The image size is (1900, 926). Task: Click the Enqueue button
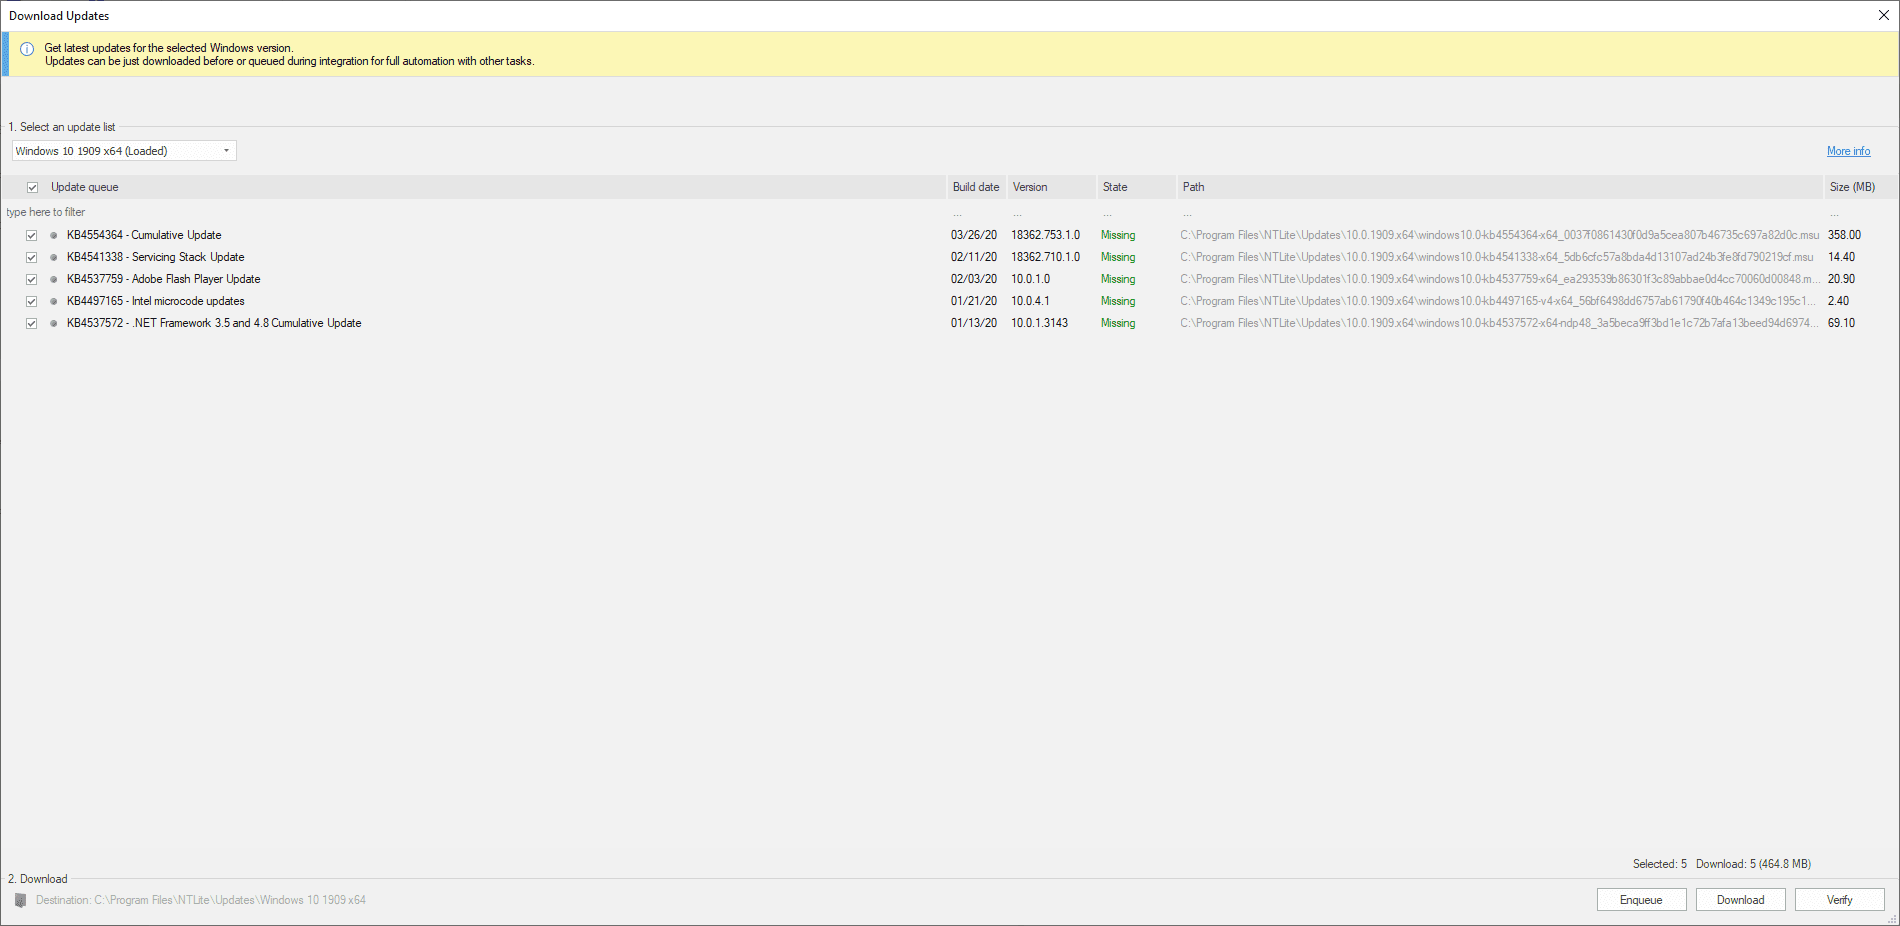tap(1641, 899)
